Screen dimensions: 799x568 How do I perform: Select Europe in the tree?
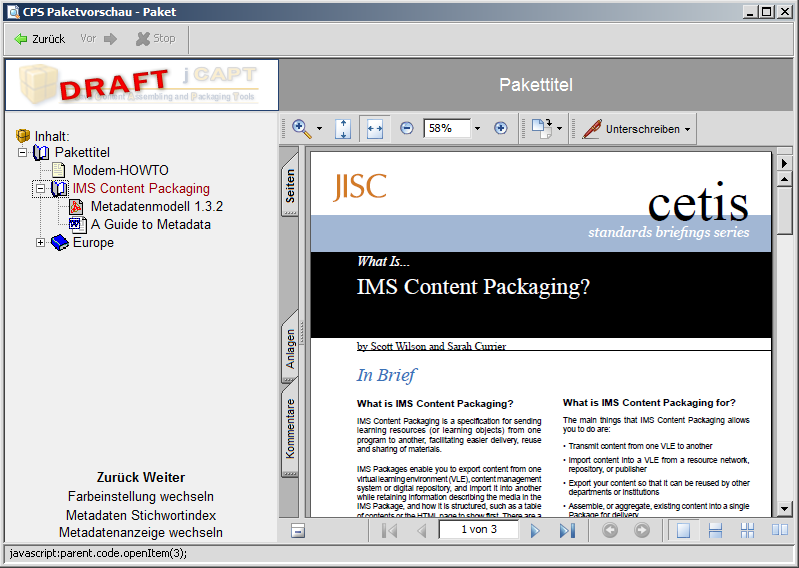pyautogui.click(x=93, y=242)
